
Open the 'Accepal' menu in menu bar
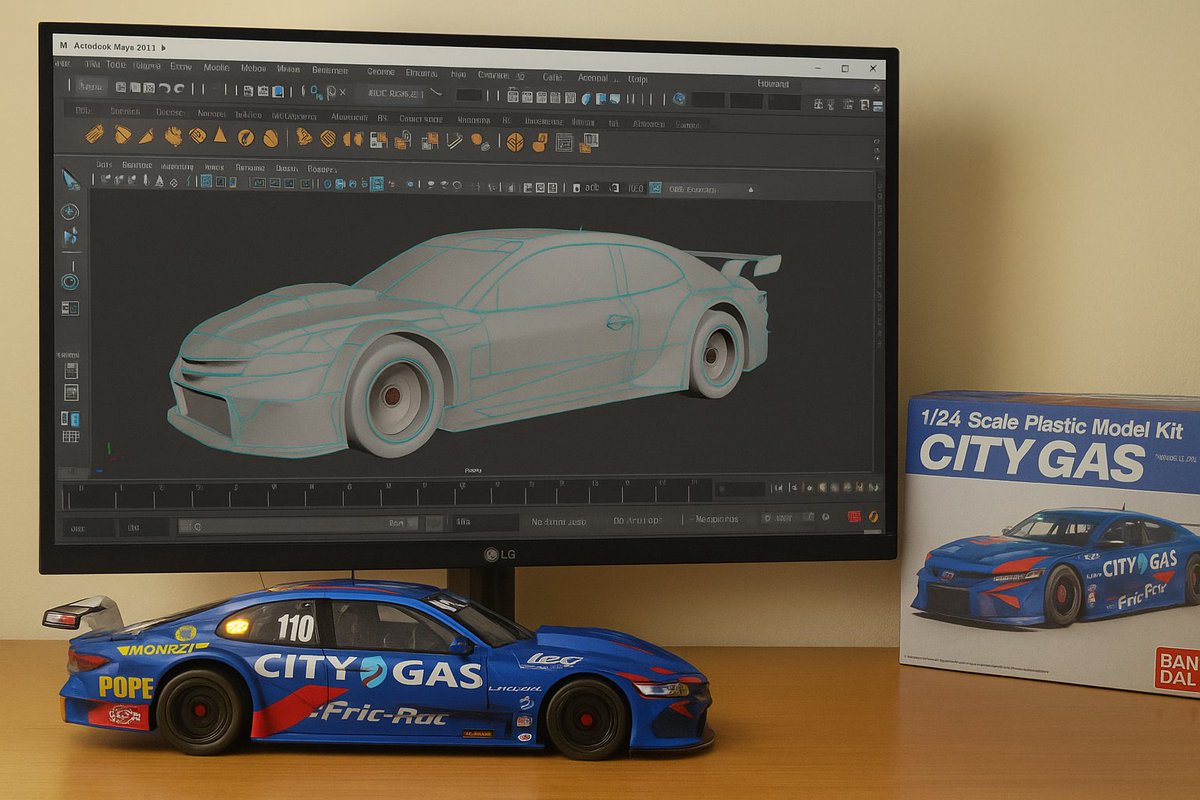[593, 77]
